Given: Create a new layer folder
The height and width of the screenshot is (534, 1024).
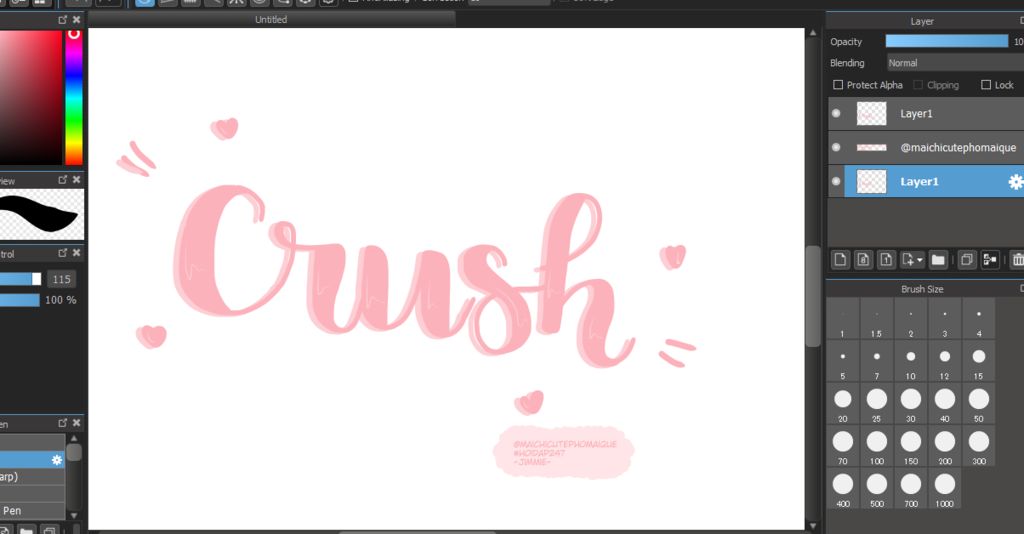Looking at the screenshot, I should click(x=938, y=260).
